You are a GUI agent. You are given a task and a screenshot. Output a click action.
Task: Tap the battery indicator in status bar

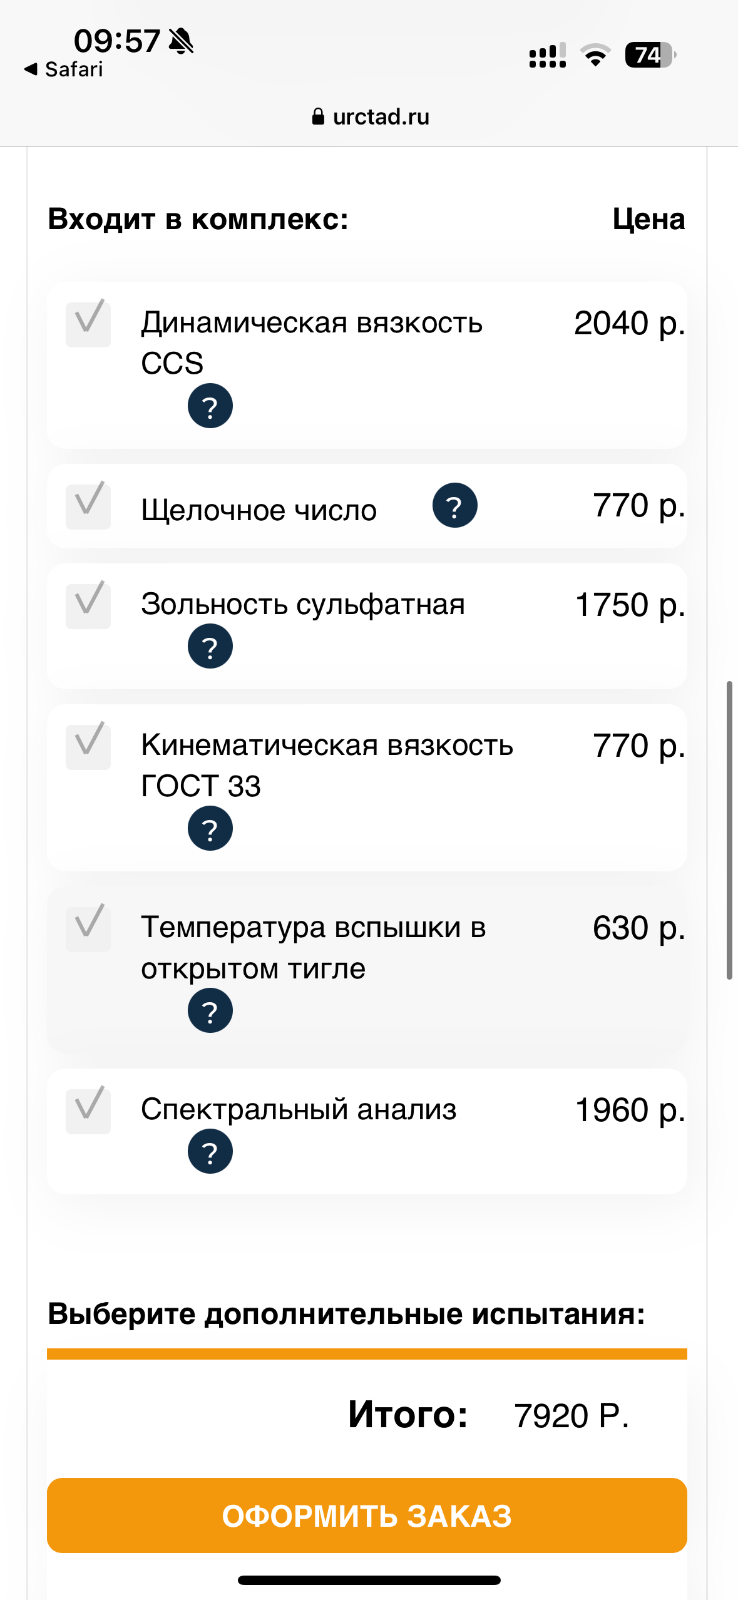650,55
